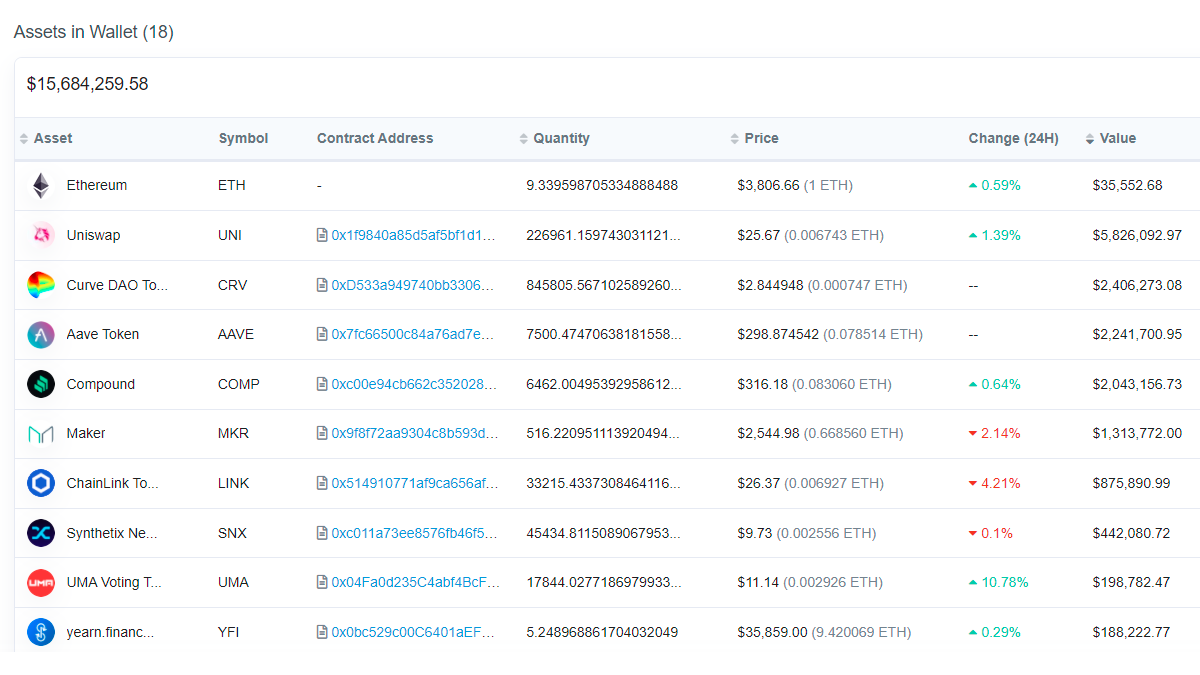
Task: Click the contract document icon in UMA row
Action: click(x=322, y=582)
